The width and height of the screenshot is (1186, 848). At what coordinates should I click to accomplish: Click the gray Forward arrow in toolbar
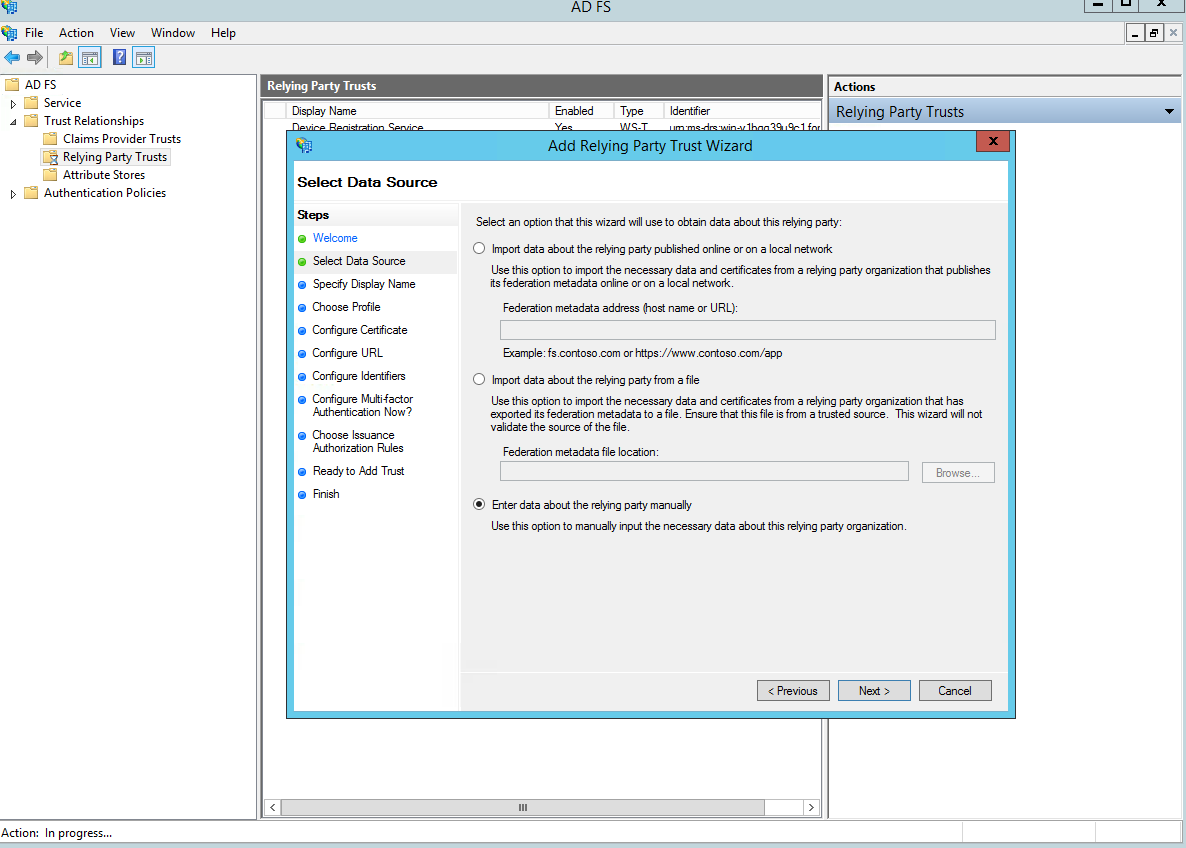(x=35, y=58)
